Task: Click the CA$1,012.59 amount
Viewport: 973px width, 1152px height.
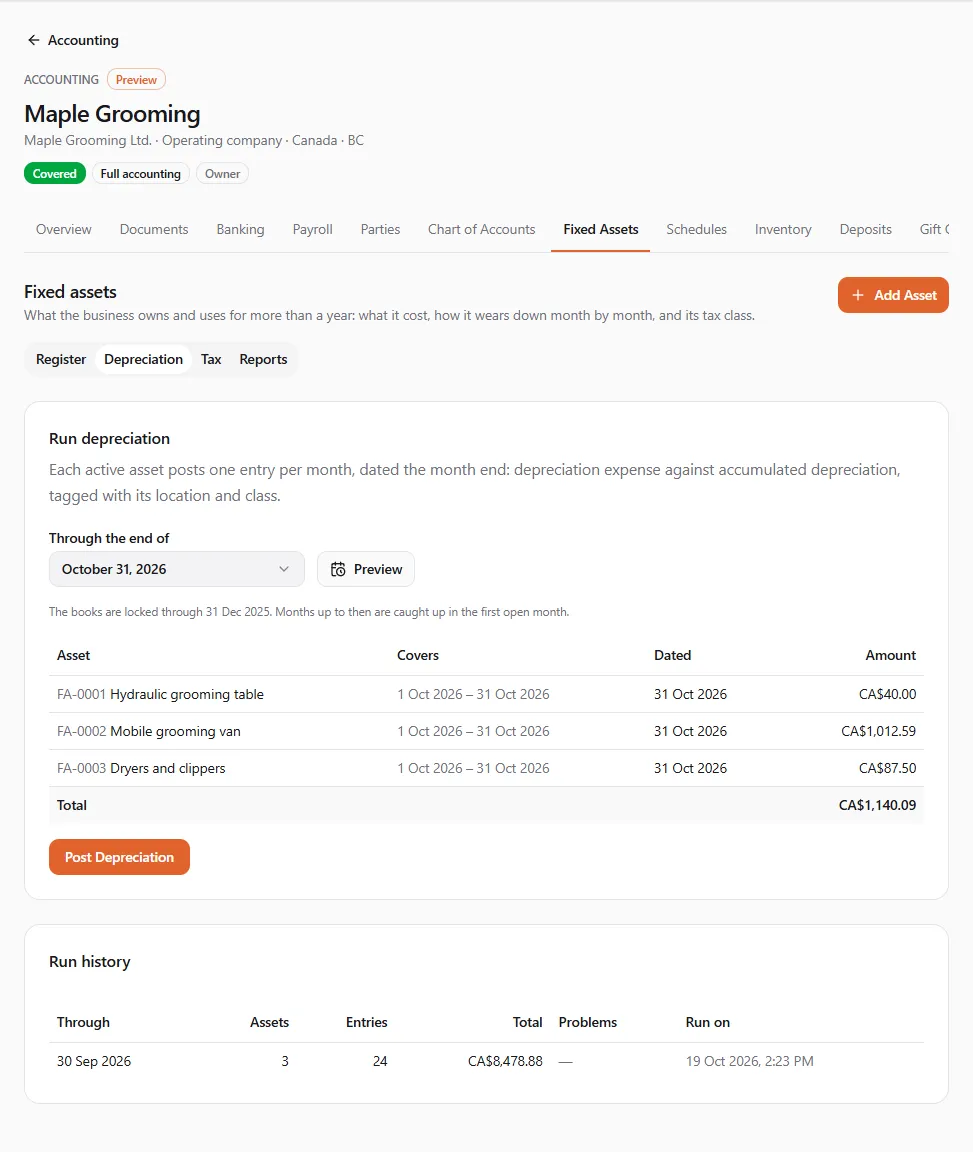Action: (878, 731)
